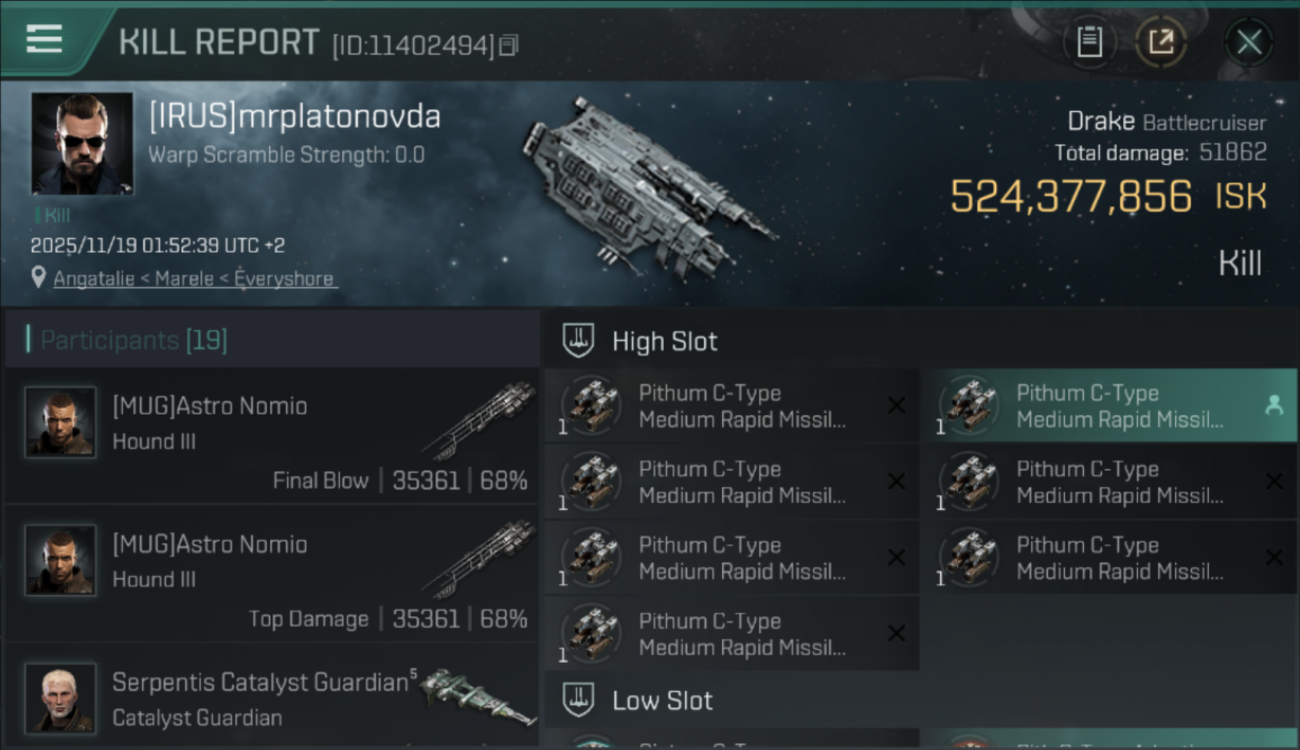Viewport: 1300px width, 750px height.
Task: Click the X on last left-column launcher
Action: click(896, 633)
